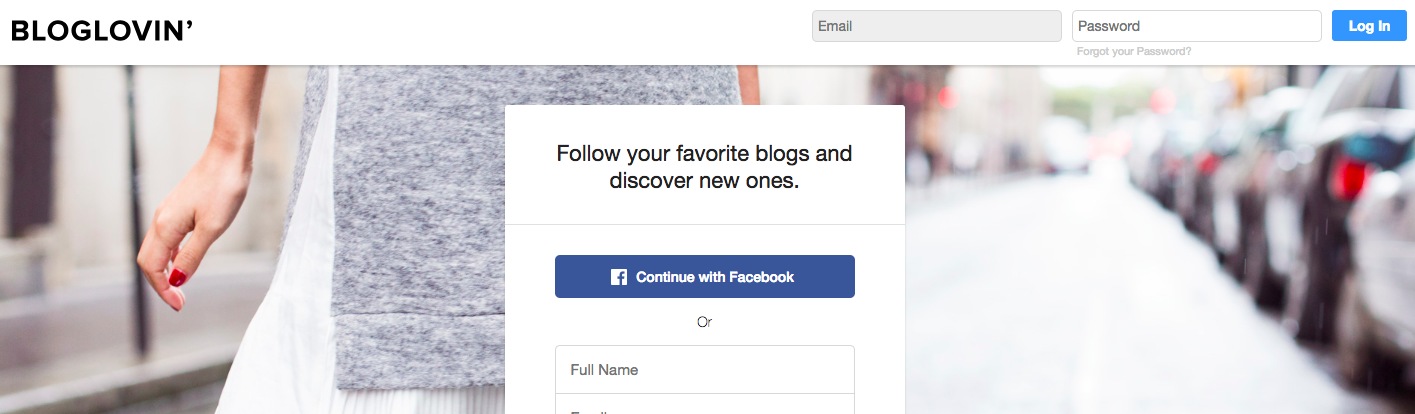Click the Bloglovin' logo

pyautogui.click(x=102, y=31)
